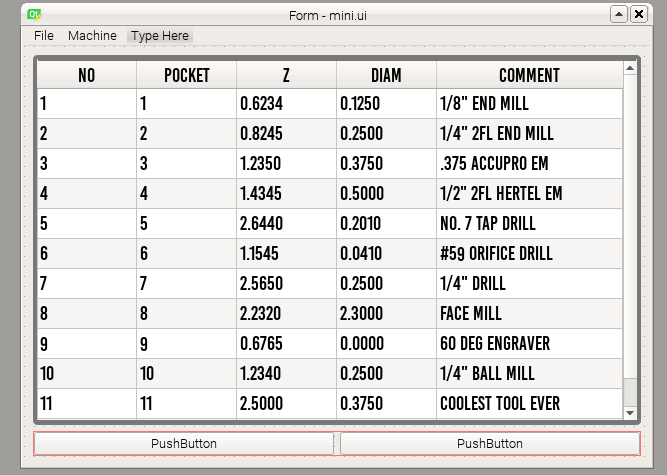Click the Z column header
Viewport: 667px width, 475px height.
tap(286, 75)
